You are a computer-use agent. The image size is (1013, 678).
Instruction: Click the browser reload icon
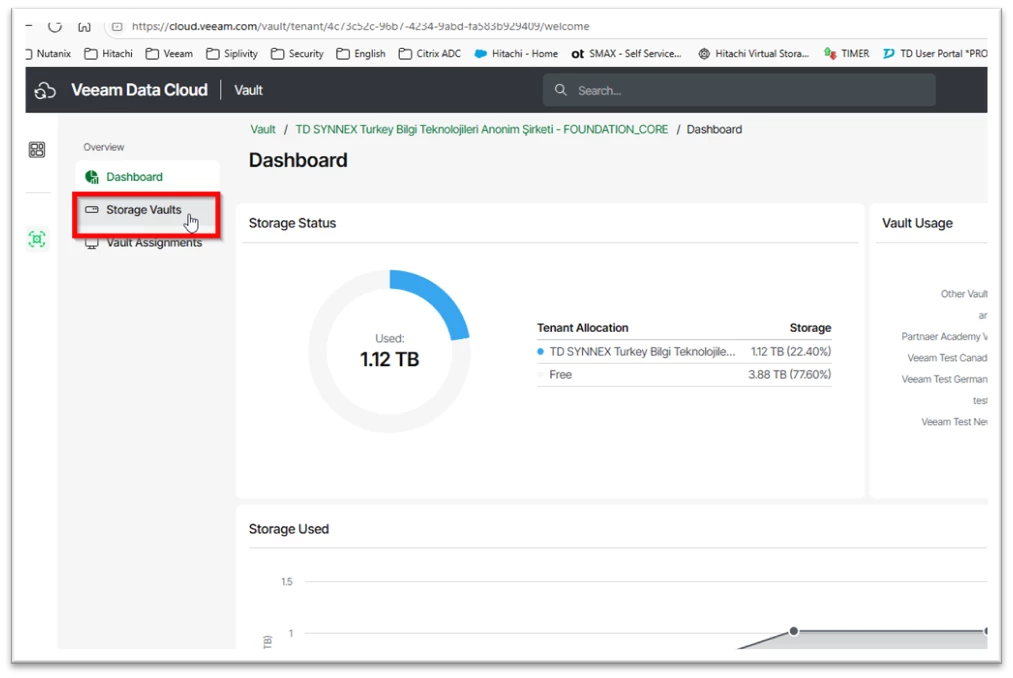tap(55, 26)
